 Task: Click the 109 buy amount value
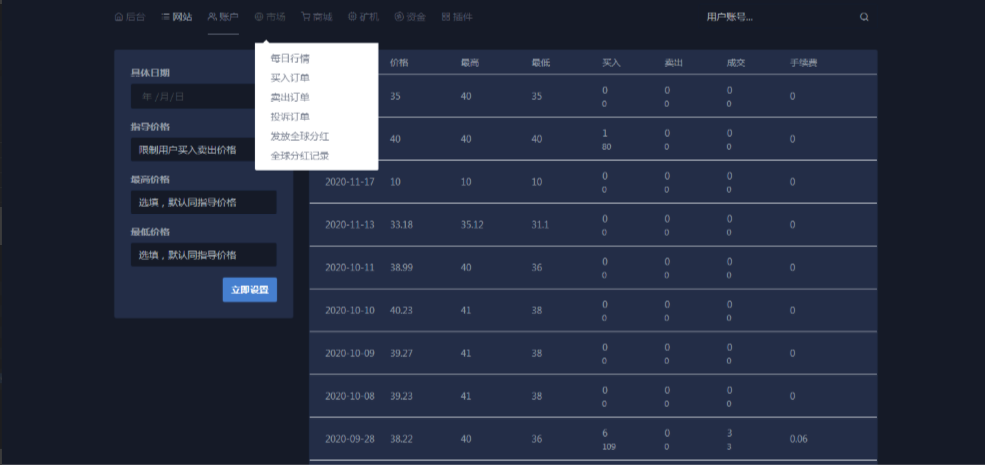(609, 447)
